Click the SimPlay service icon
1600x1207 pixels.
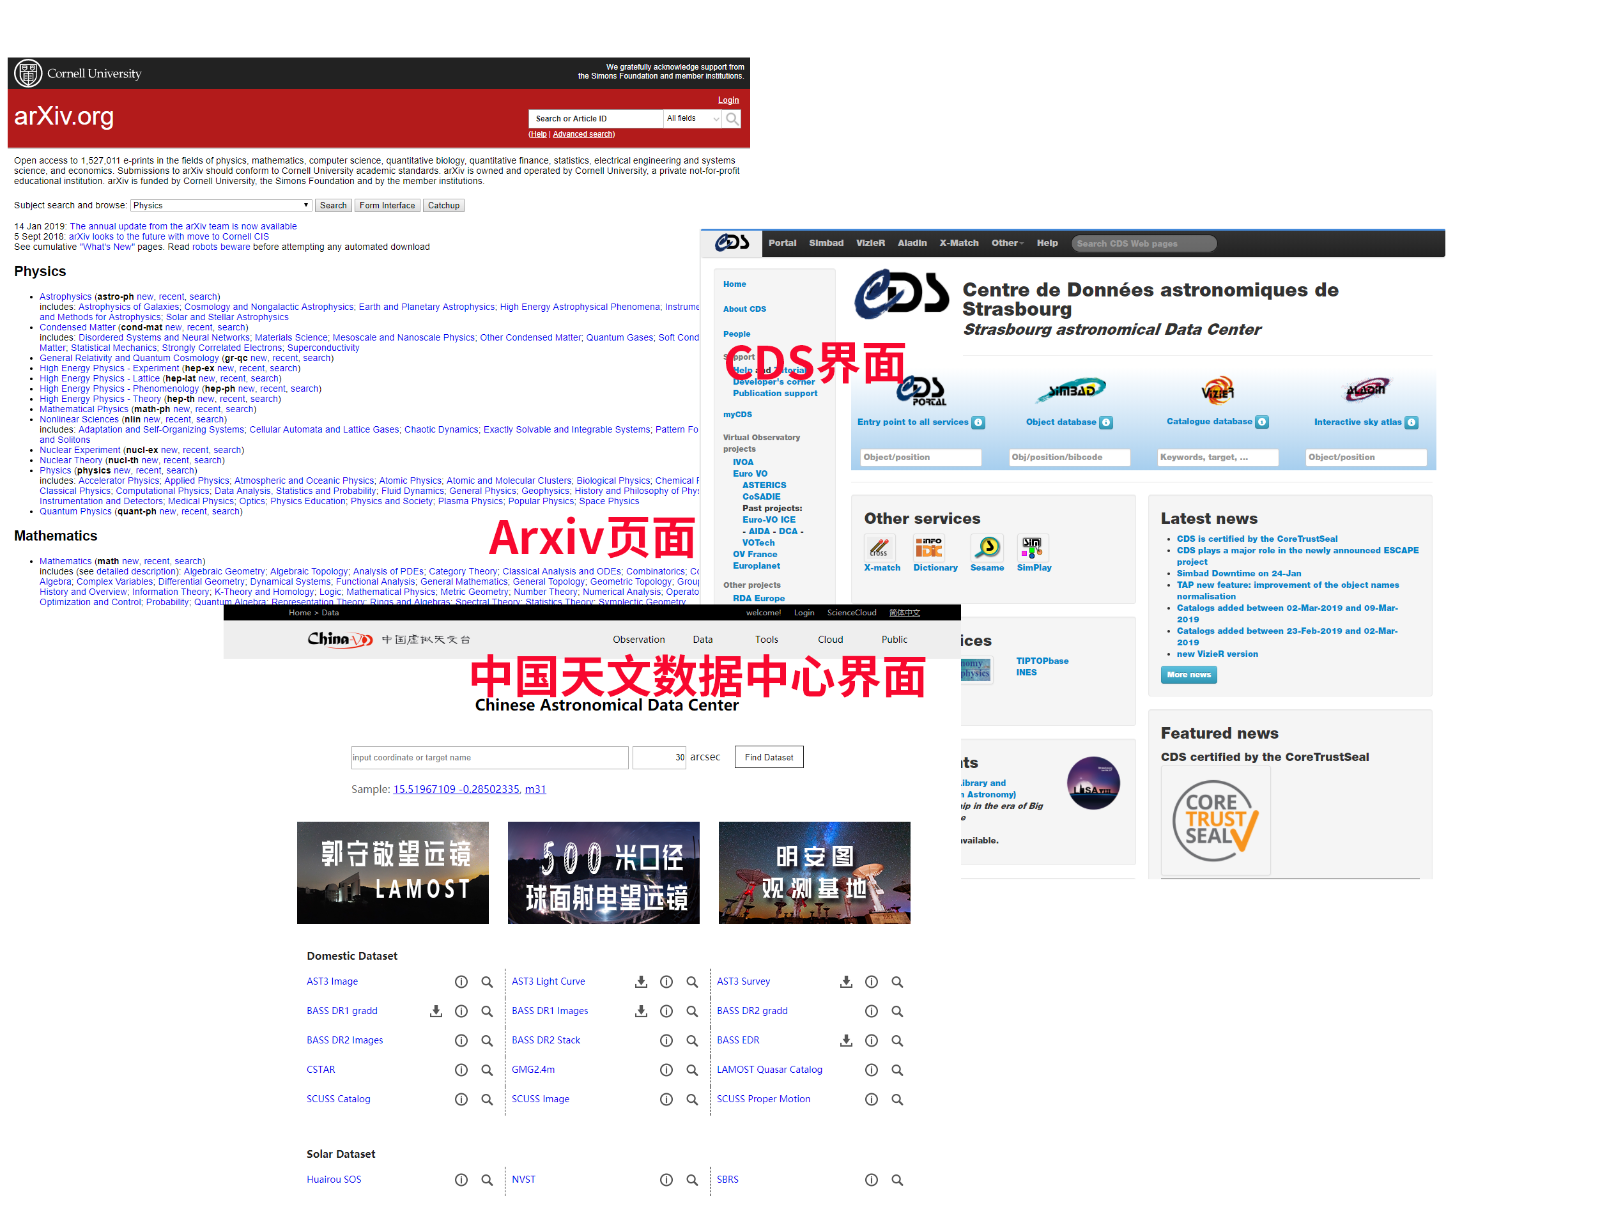point(1031,547)
